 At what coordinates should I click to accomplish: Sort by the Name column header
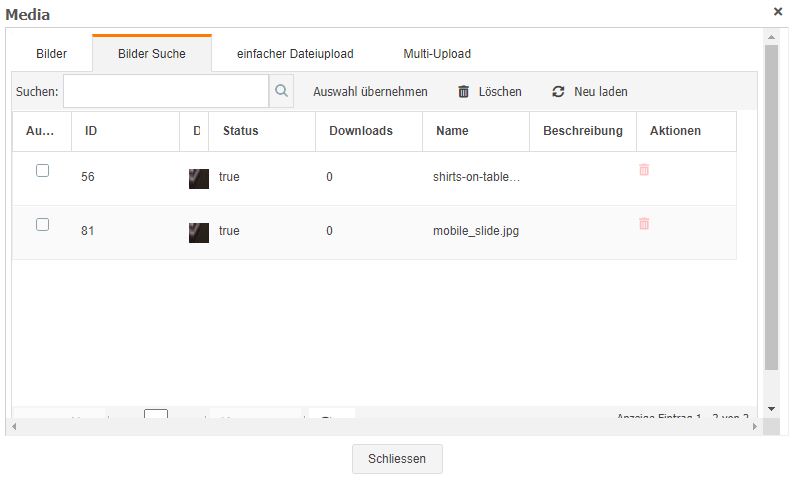click(452, 131)
